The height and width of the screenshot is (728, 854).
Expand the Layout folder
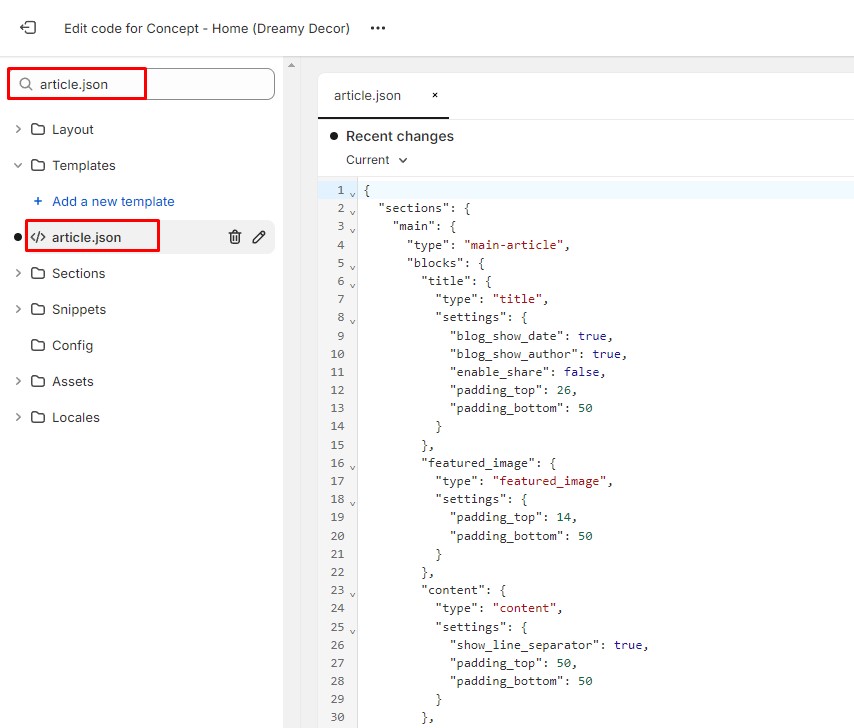(x=18, y=129)
